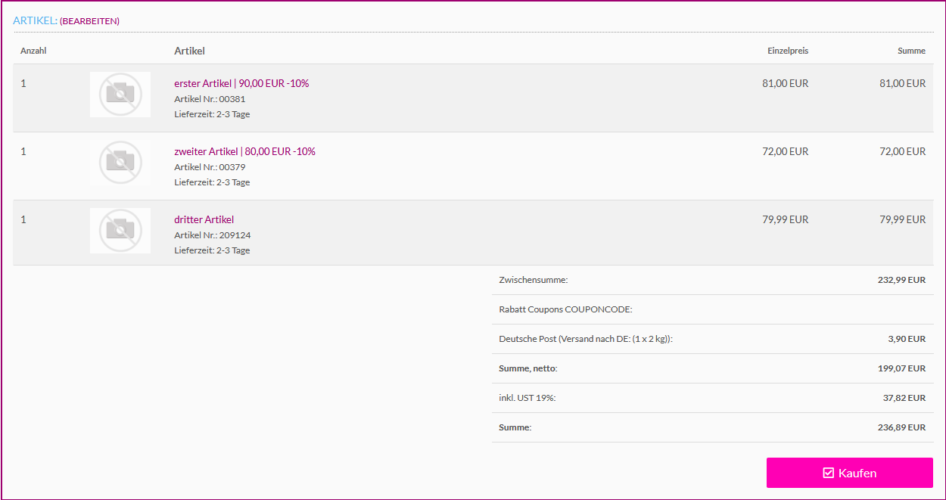Open the zweiter Artikel product link
946x500 pixels.
click(x=244, y=151)
